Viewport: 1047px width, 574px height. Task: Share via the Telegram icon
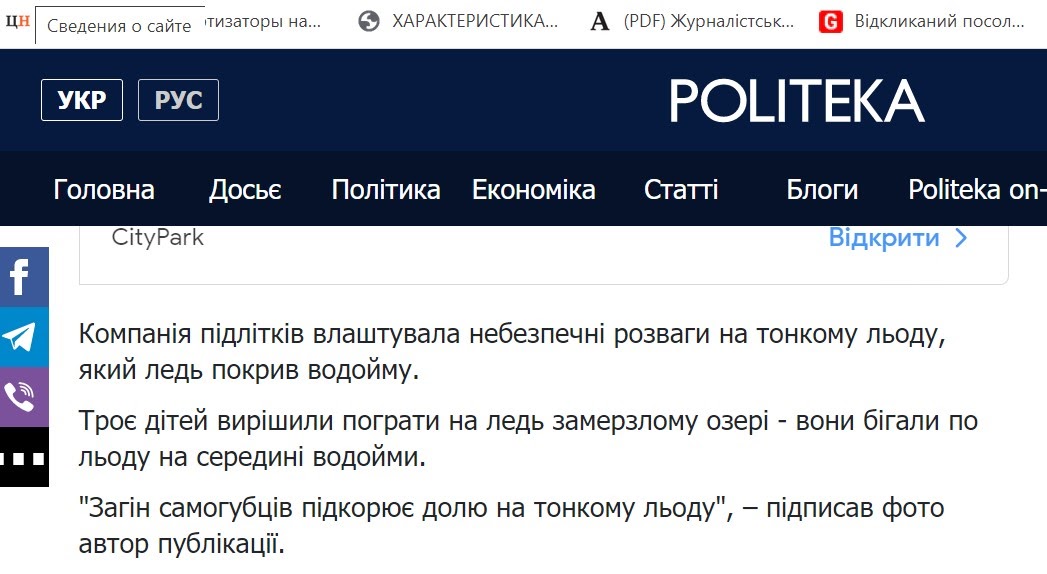pos(24,337)
